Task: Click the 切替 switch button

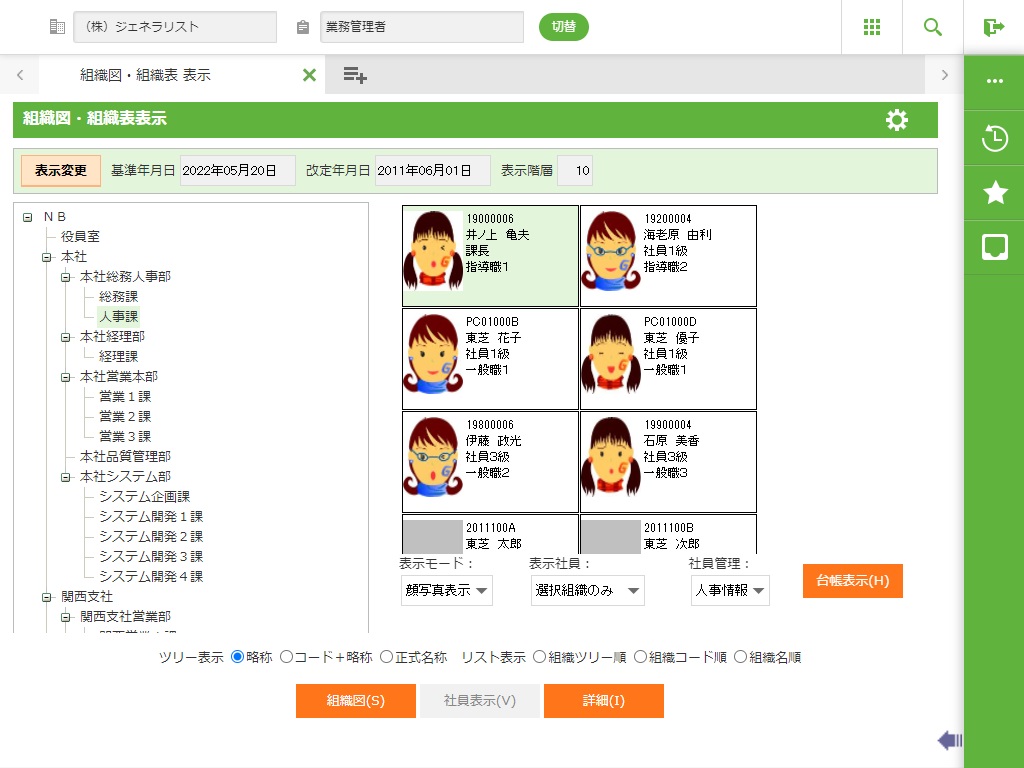Action: click(564, 27)
